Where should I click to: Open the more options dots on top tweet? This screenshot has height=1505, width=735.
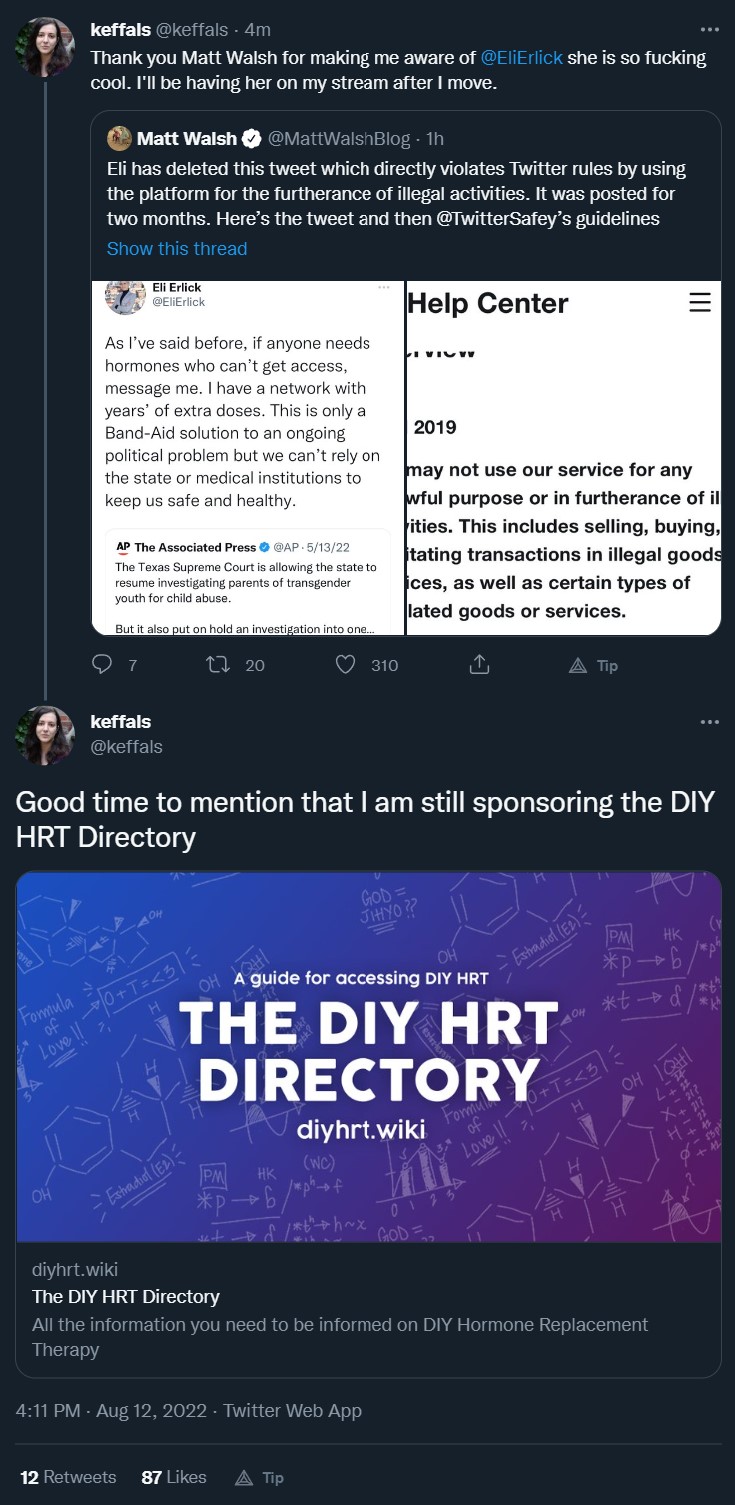coord(710,30)
